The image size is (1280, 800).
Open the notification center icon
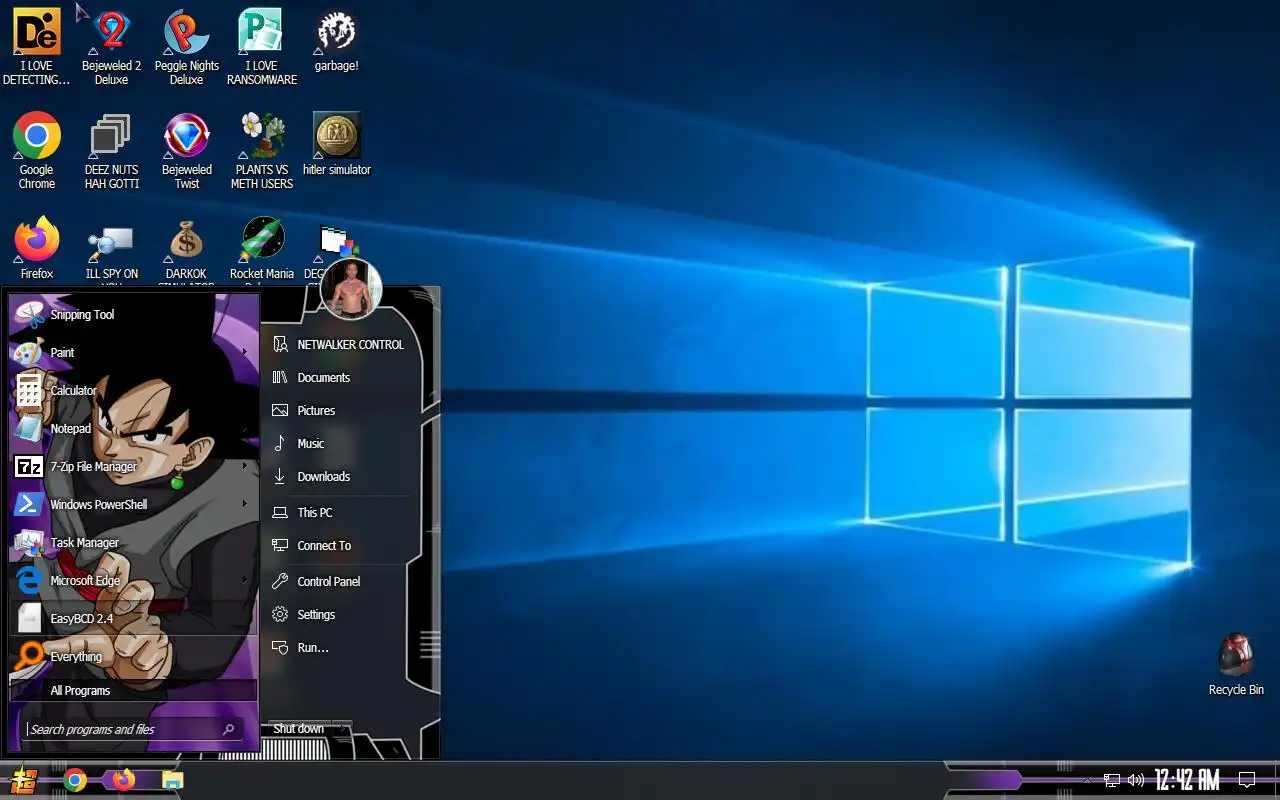click(x=1247, y=780)
